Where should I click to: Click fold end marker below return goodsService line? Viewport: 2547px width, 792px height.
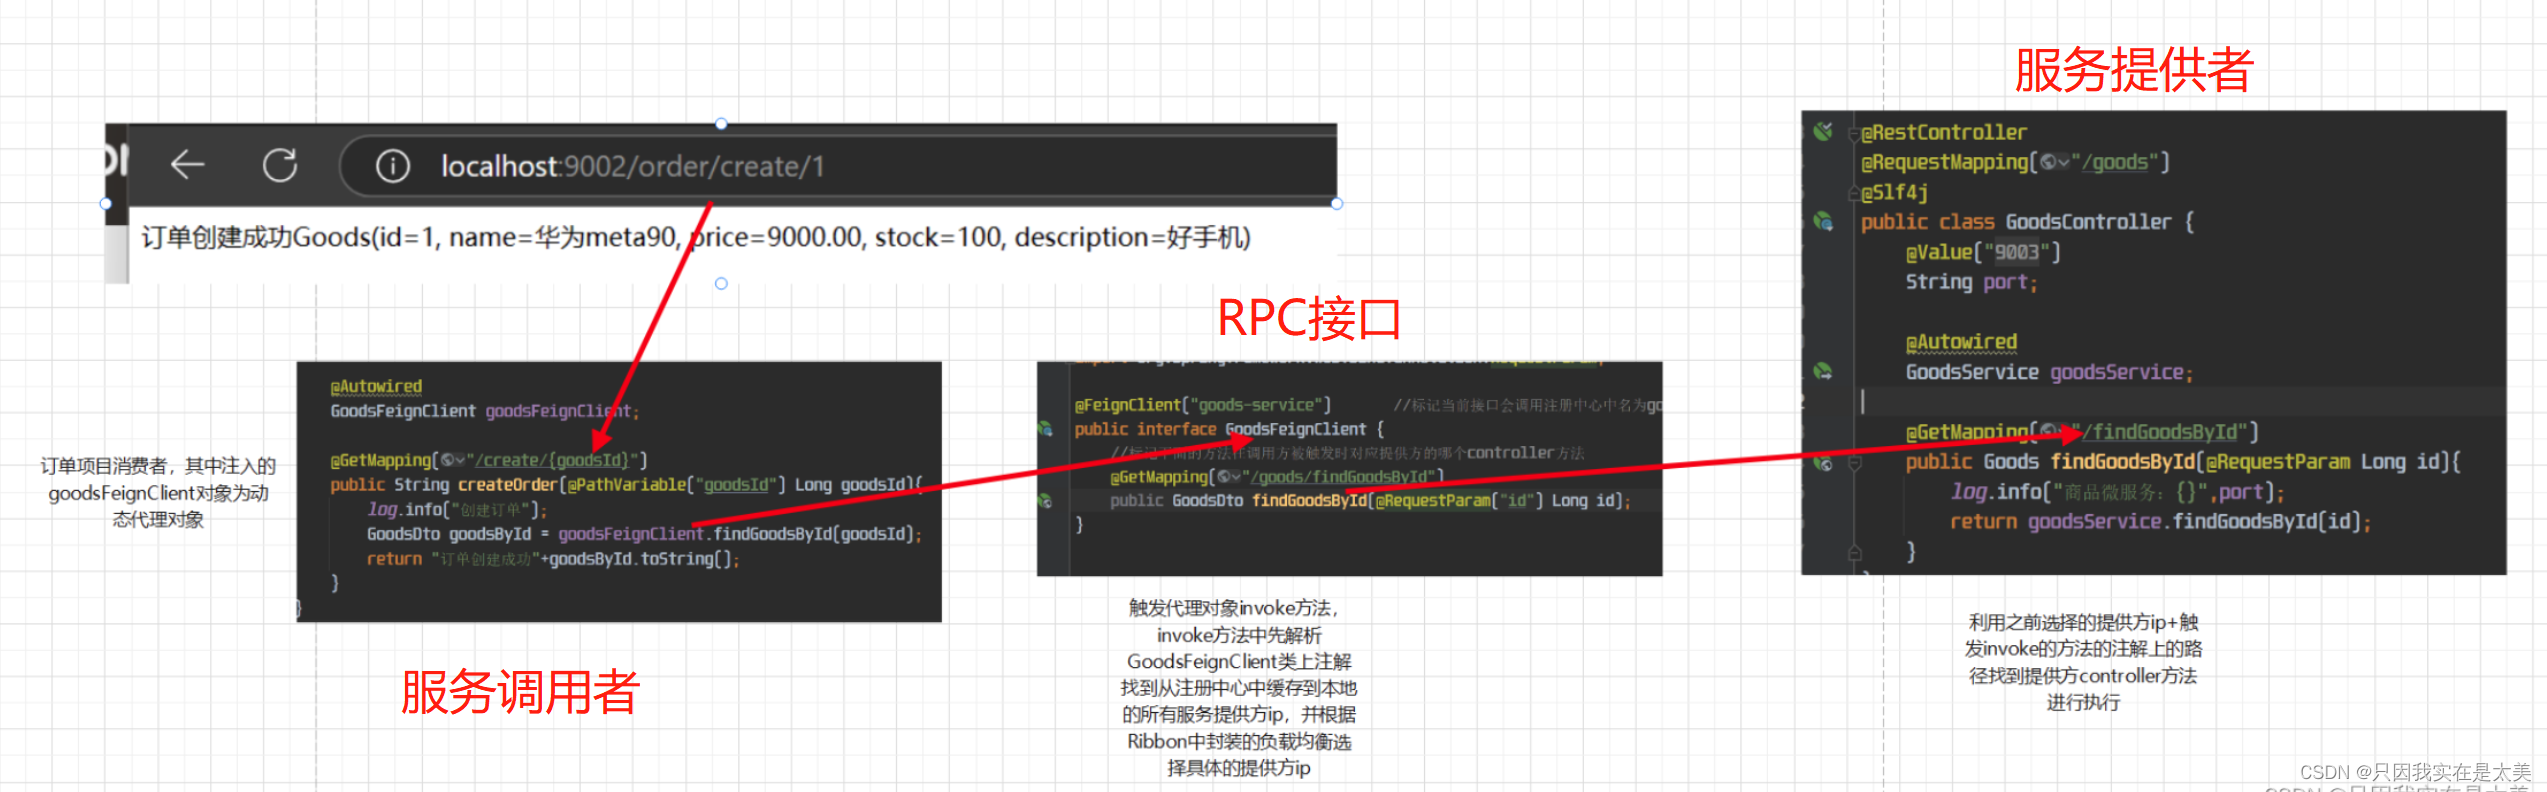[1854, 552]
